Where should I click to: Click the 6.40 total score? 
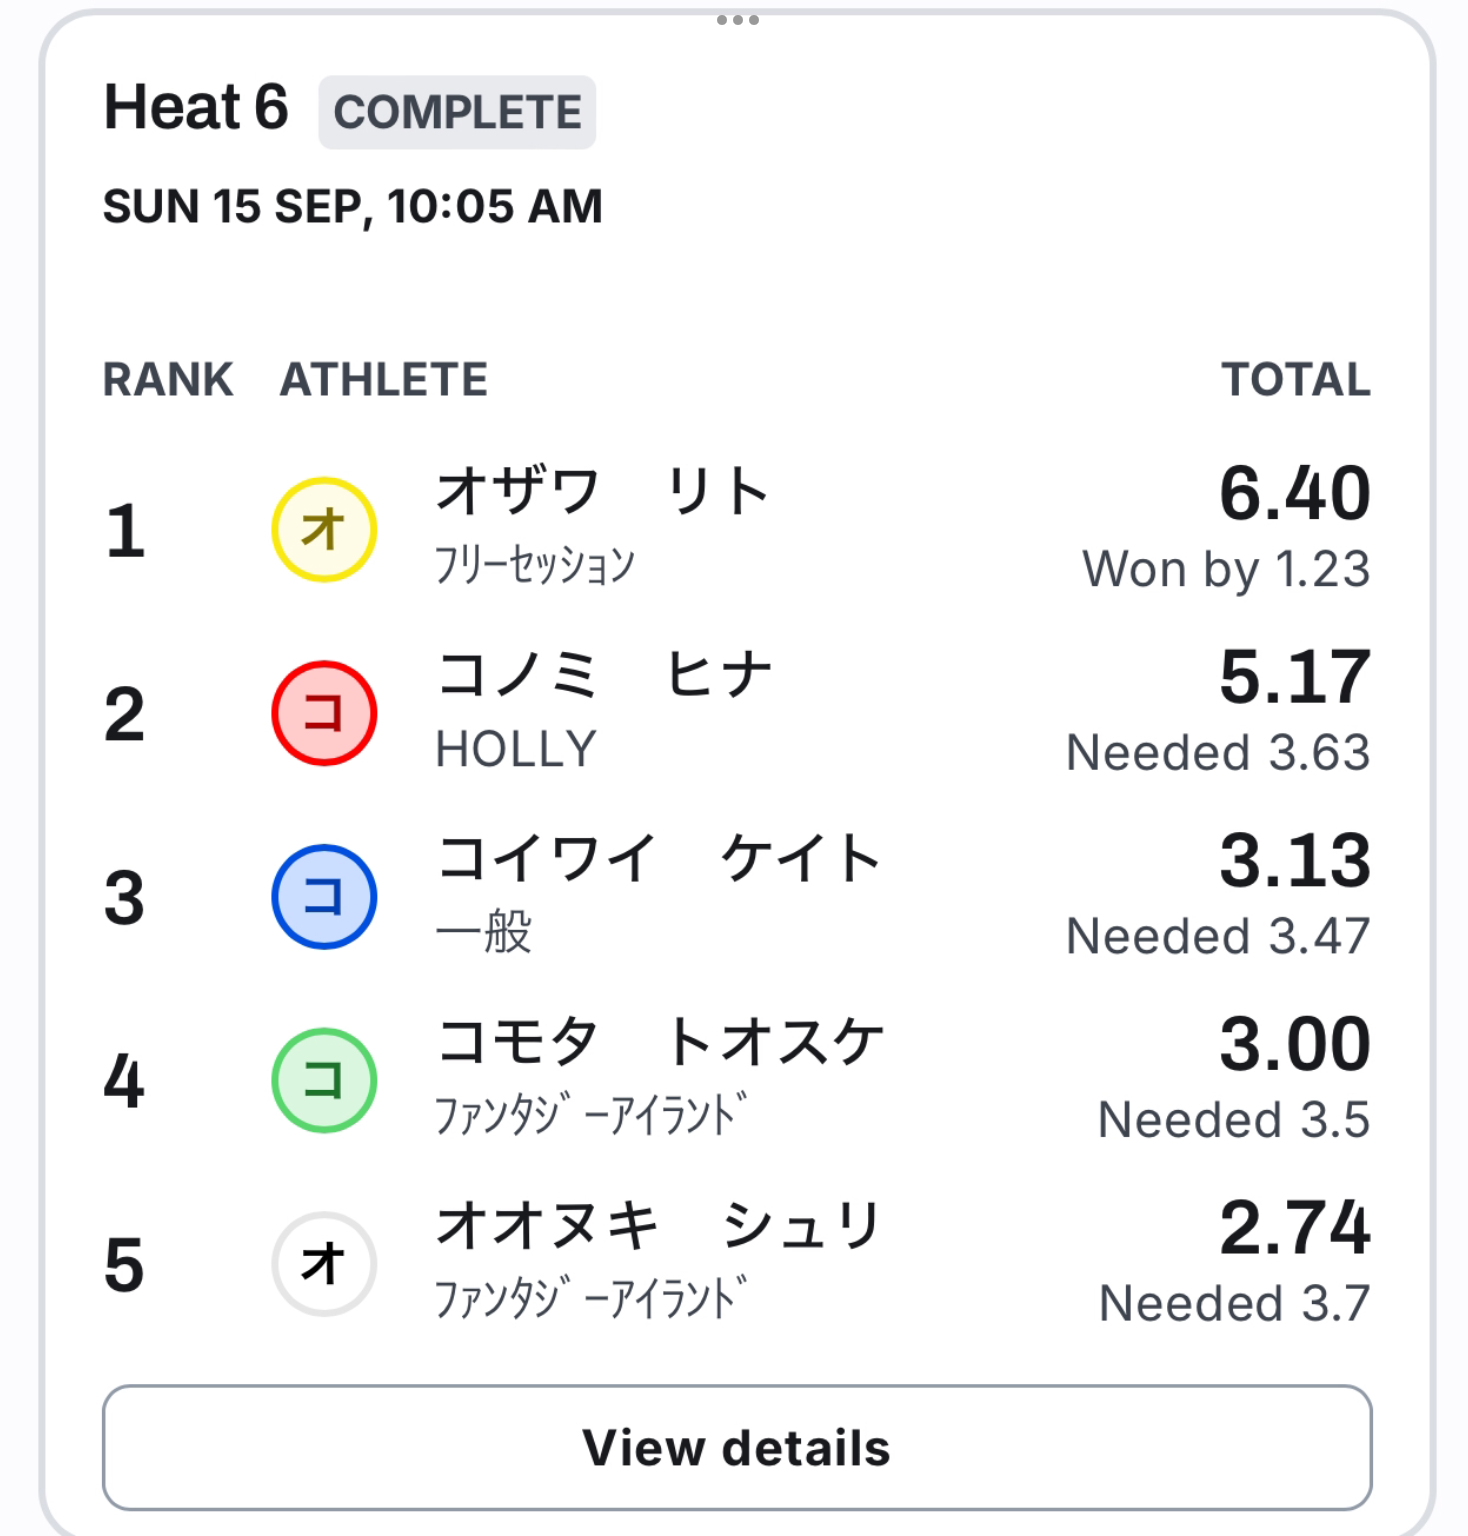1295,493
